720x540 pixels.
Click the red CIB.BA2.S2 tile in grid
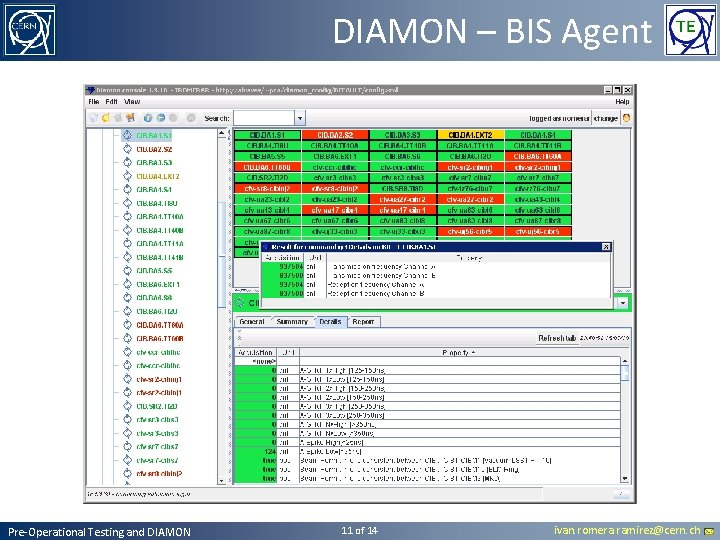[335, 135]
